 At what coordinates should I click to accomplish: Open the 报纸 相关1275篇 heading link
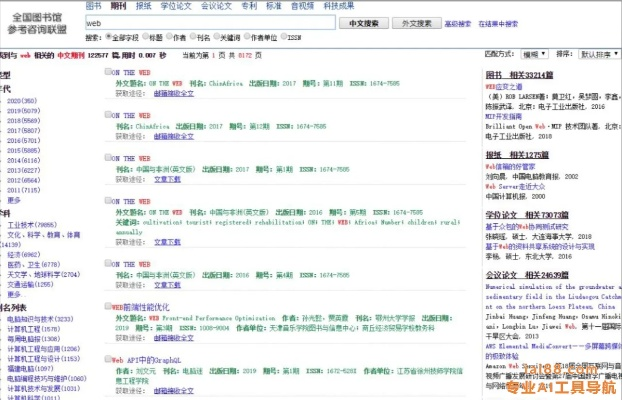click(517, 155)
